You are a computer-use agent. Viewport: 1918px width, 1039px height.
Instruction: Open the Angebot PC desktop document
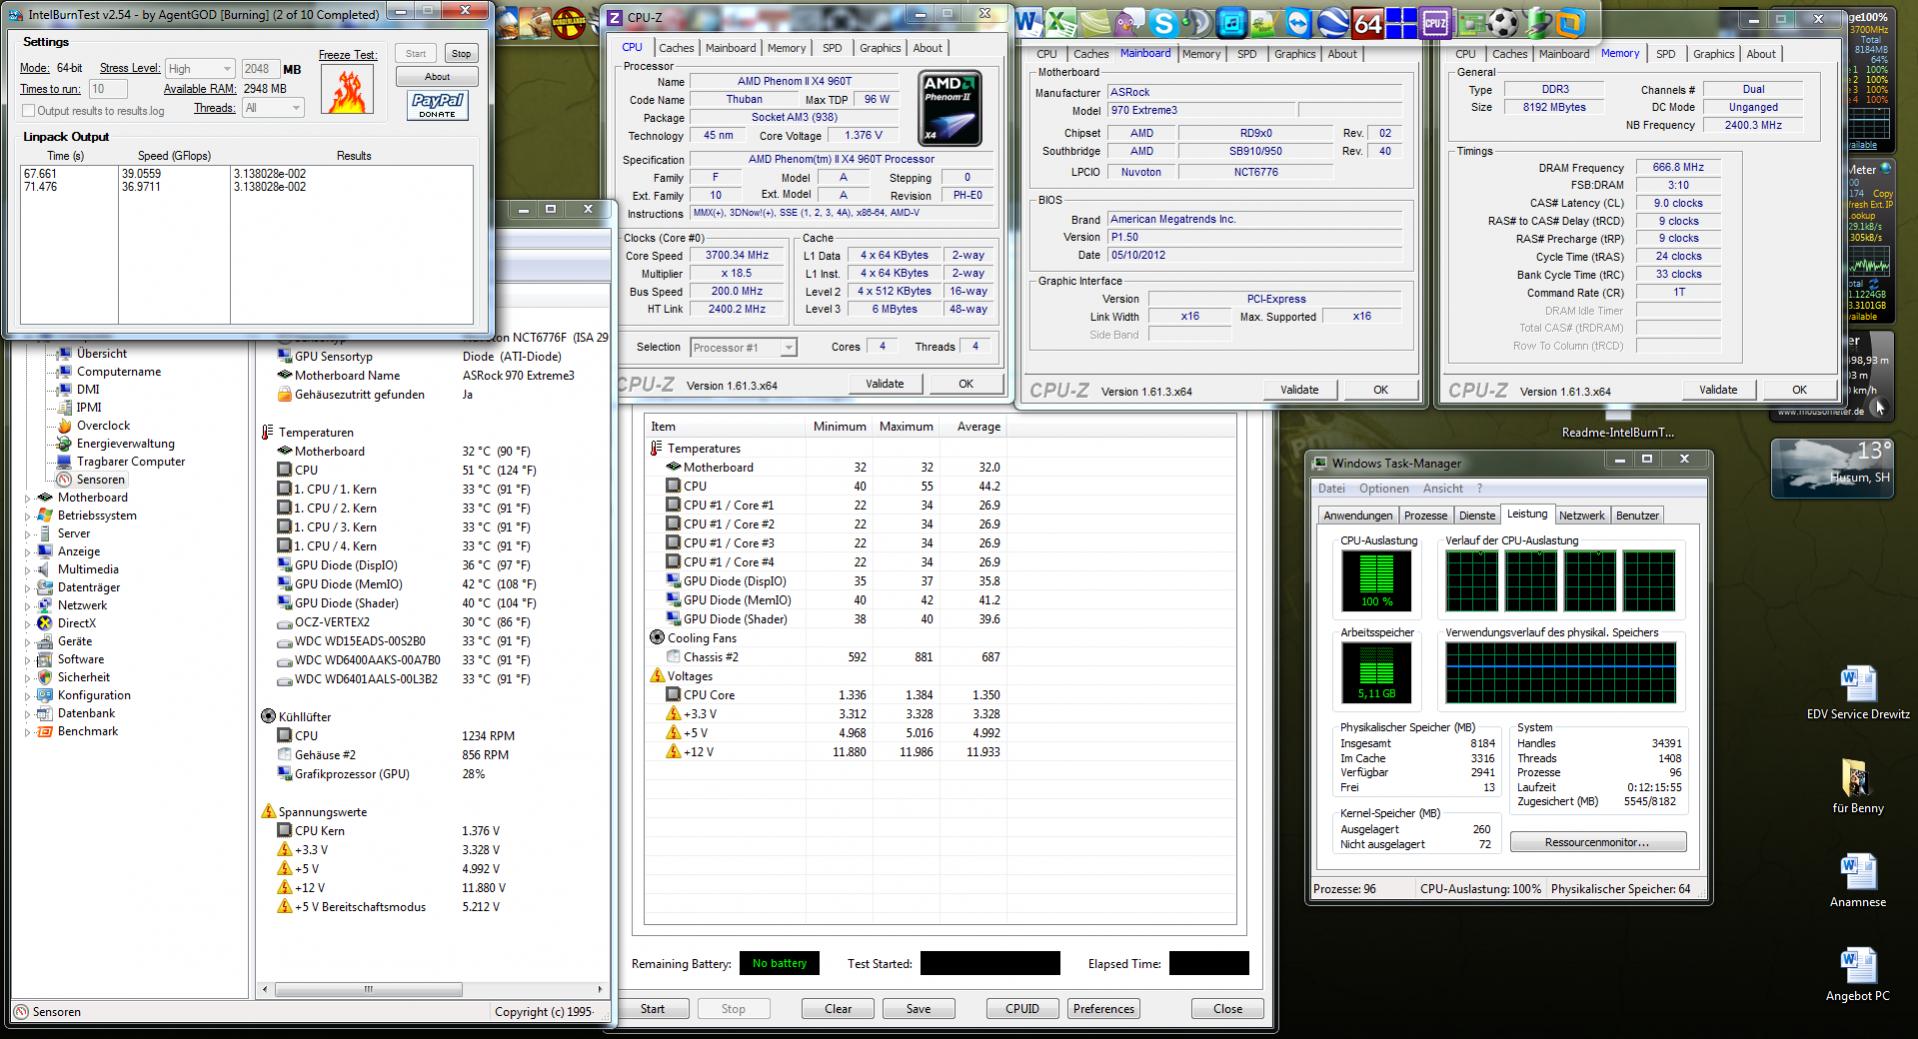(x=1858, y=974)
